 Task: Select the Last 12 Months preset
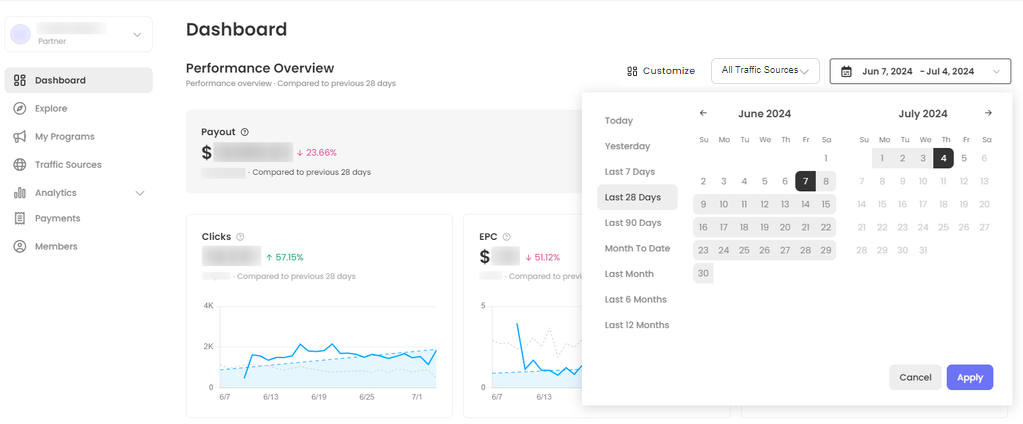point(637,325)
